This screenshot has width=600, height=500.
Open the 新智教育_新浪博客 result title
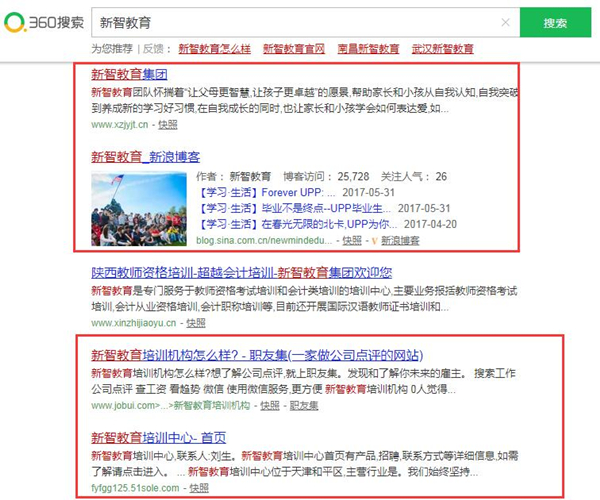pyautogui.click(x=145, y=157)
